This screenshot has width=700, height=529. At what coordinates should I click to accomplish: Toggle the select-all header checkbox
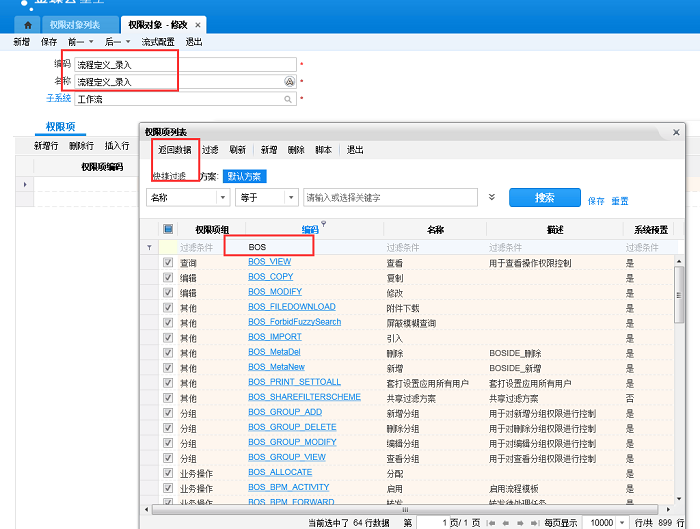(x=168, y=229)
